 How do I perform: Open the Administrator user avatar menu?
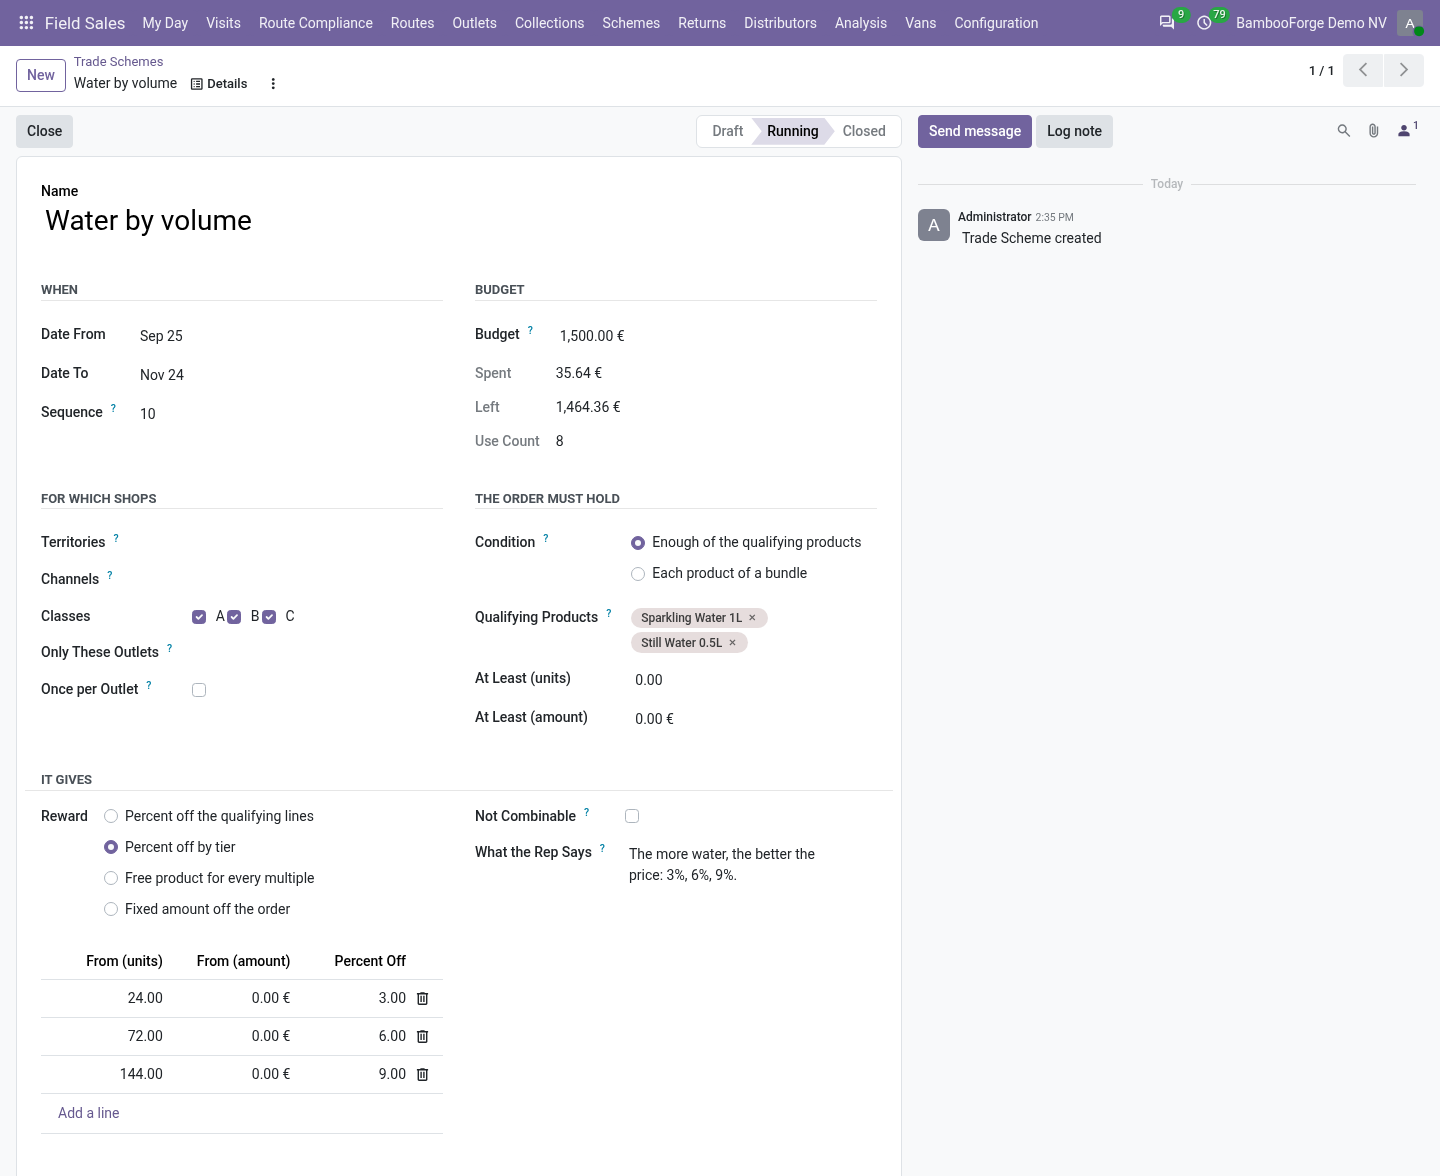click(1410, 23)
